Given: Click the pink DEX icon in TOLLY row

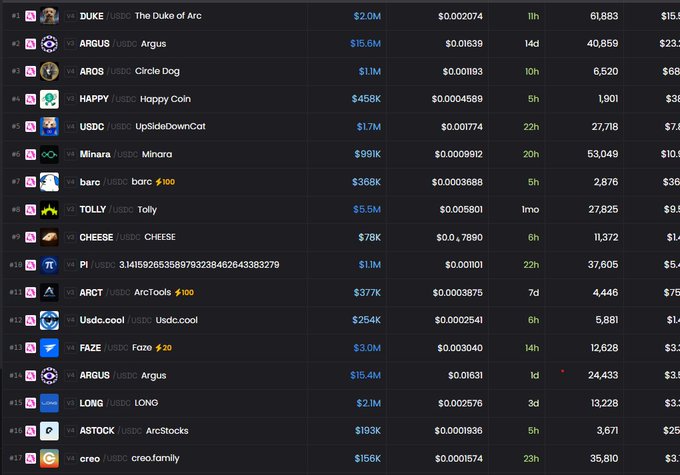Looking at the screenshot, I should 30,210.
